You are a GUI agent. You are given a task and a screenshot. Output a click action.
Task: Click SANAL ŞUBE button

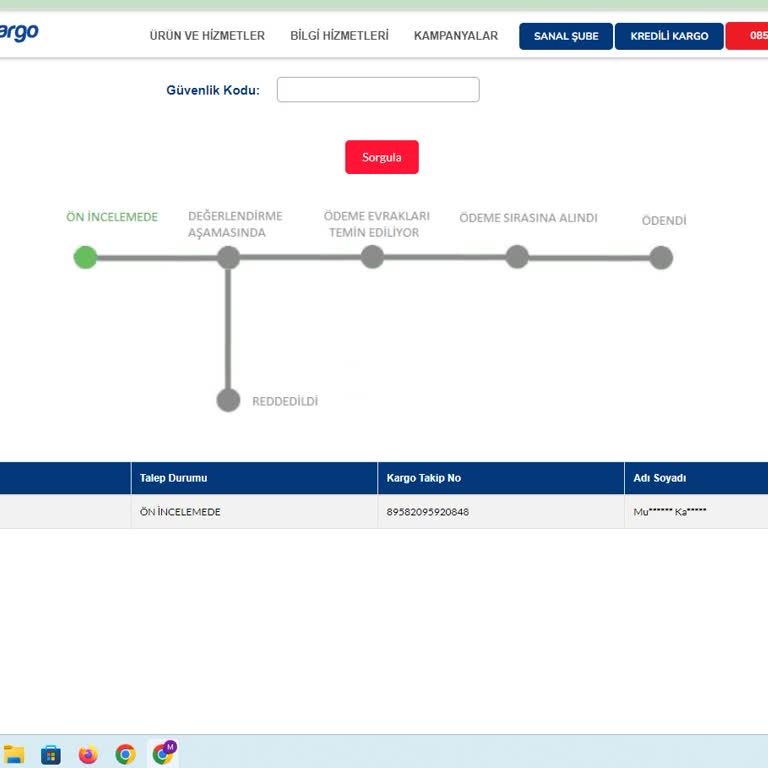(x=566, y=36)
